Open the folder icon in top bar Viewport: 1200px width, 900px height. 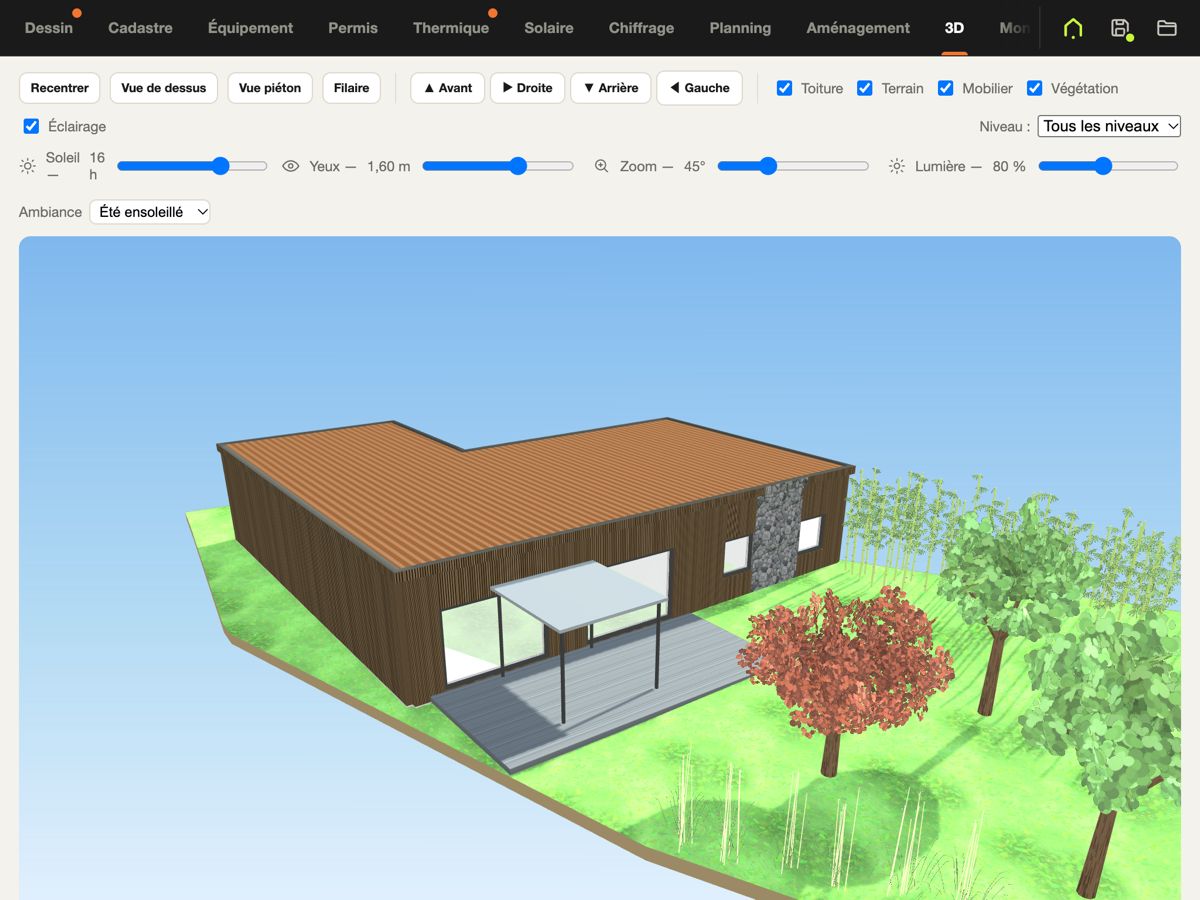(1166, 28)
